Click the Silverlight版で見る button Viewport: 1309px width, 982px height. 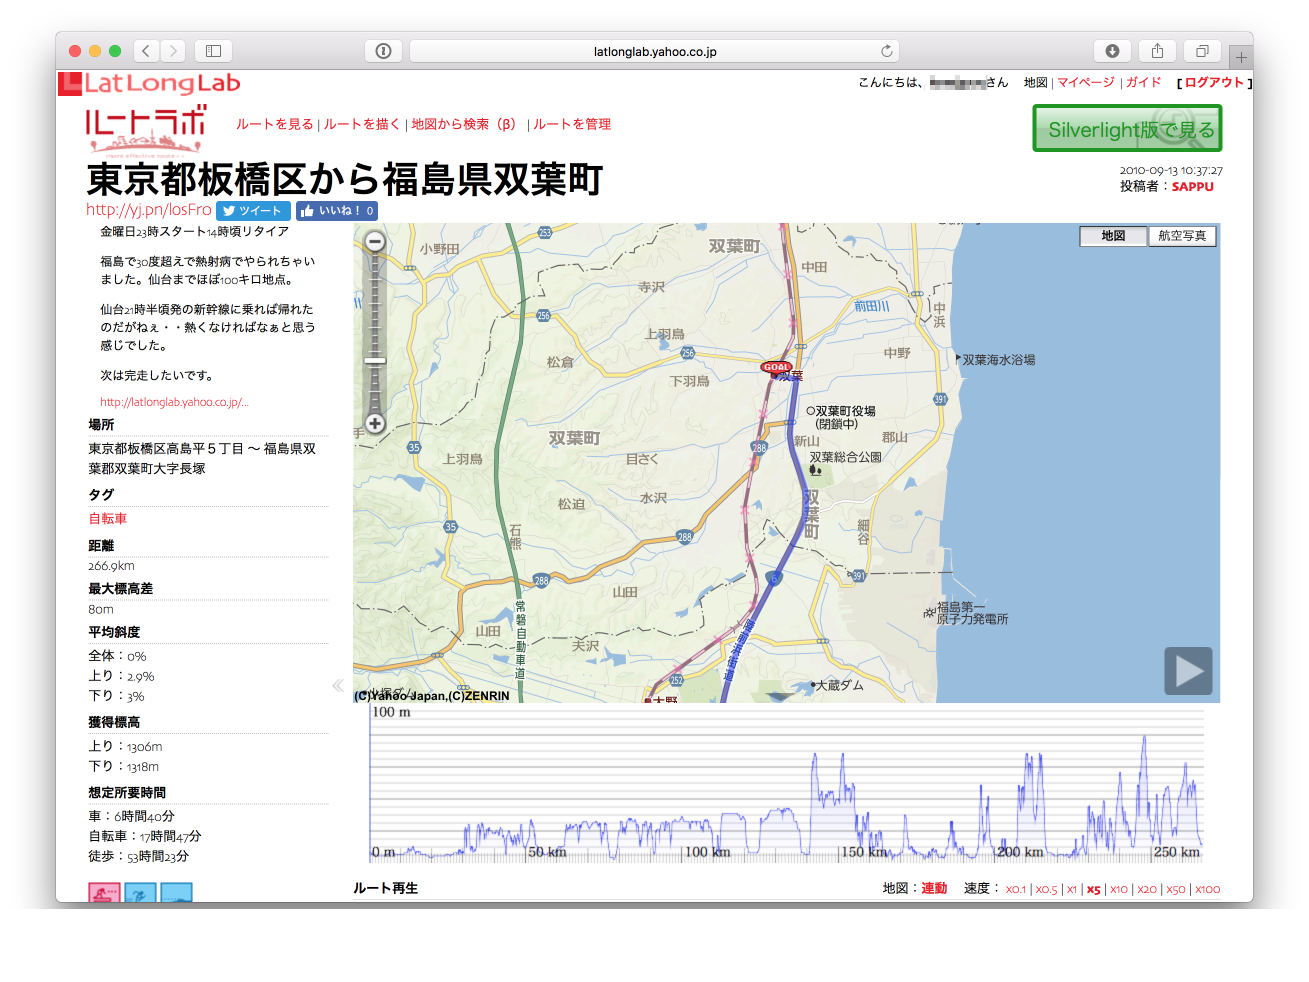coord(1127,129)
